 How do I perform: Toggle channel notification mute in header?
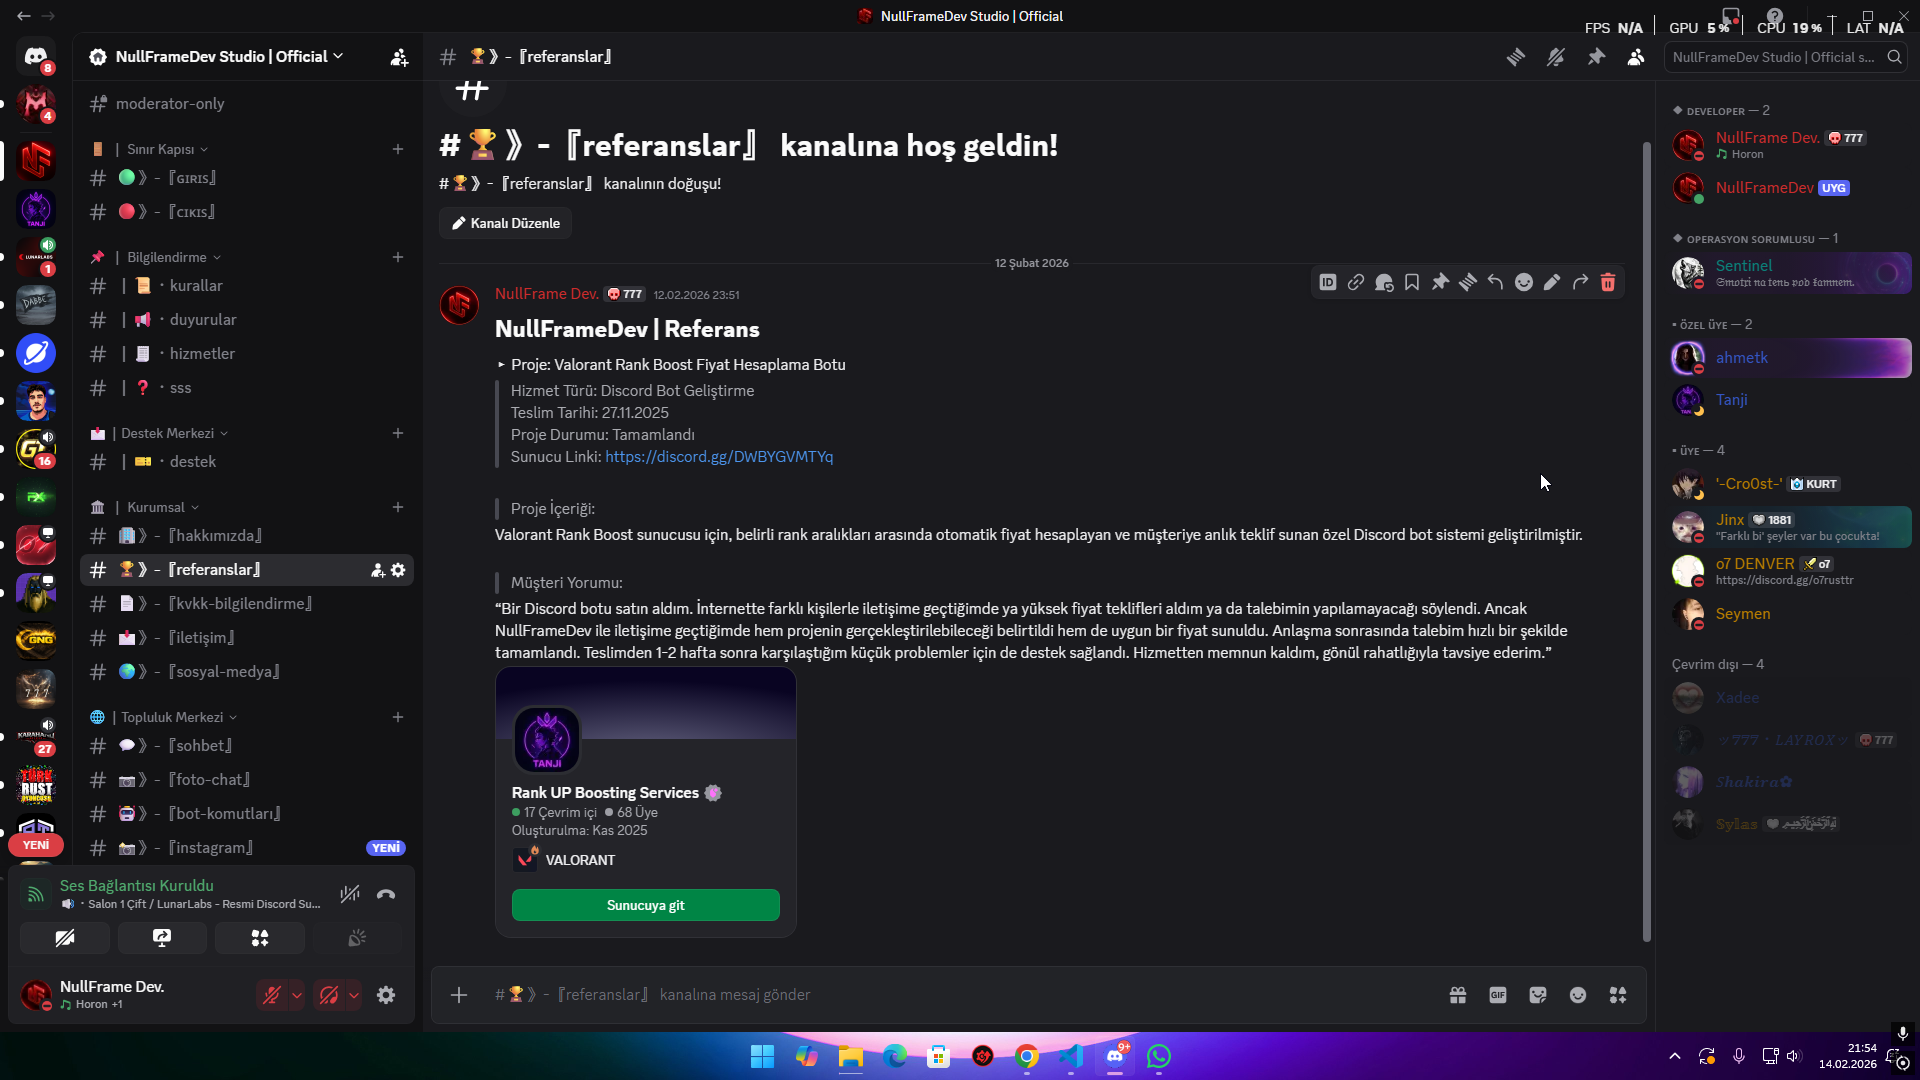(1556, 57)
